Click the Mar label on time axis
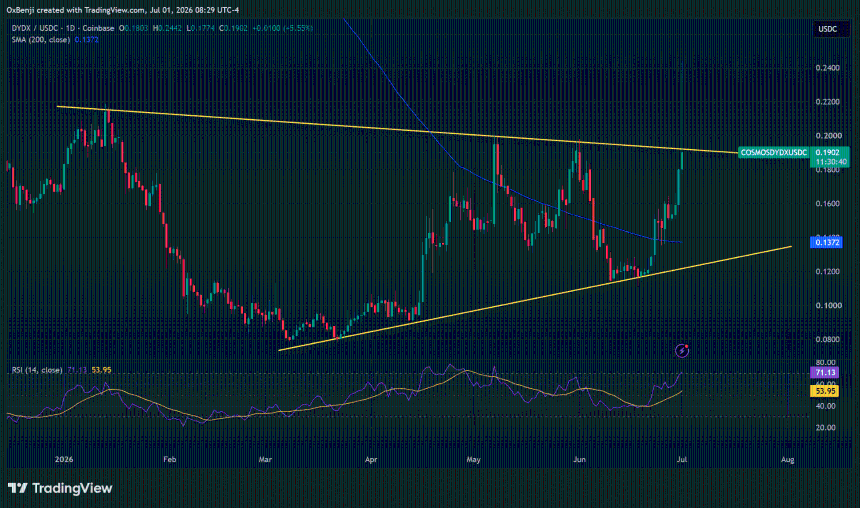The height and width of the screenshot is (508, 860). tap(265, 459)
